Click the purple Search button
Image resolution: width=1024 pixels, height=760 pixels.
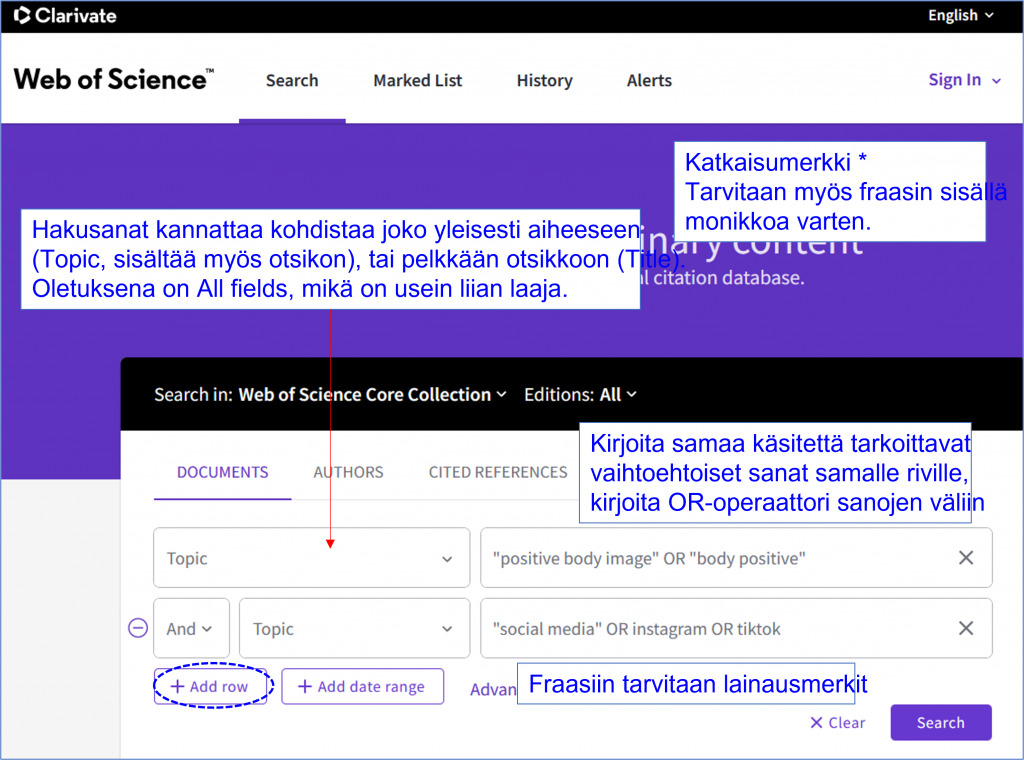click(941, 722)
